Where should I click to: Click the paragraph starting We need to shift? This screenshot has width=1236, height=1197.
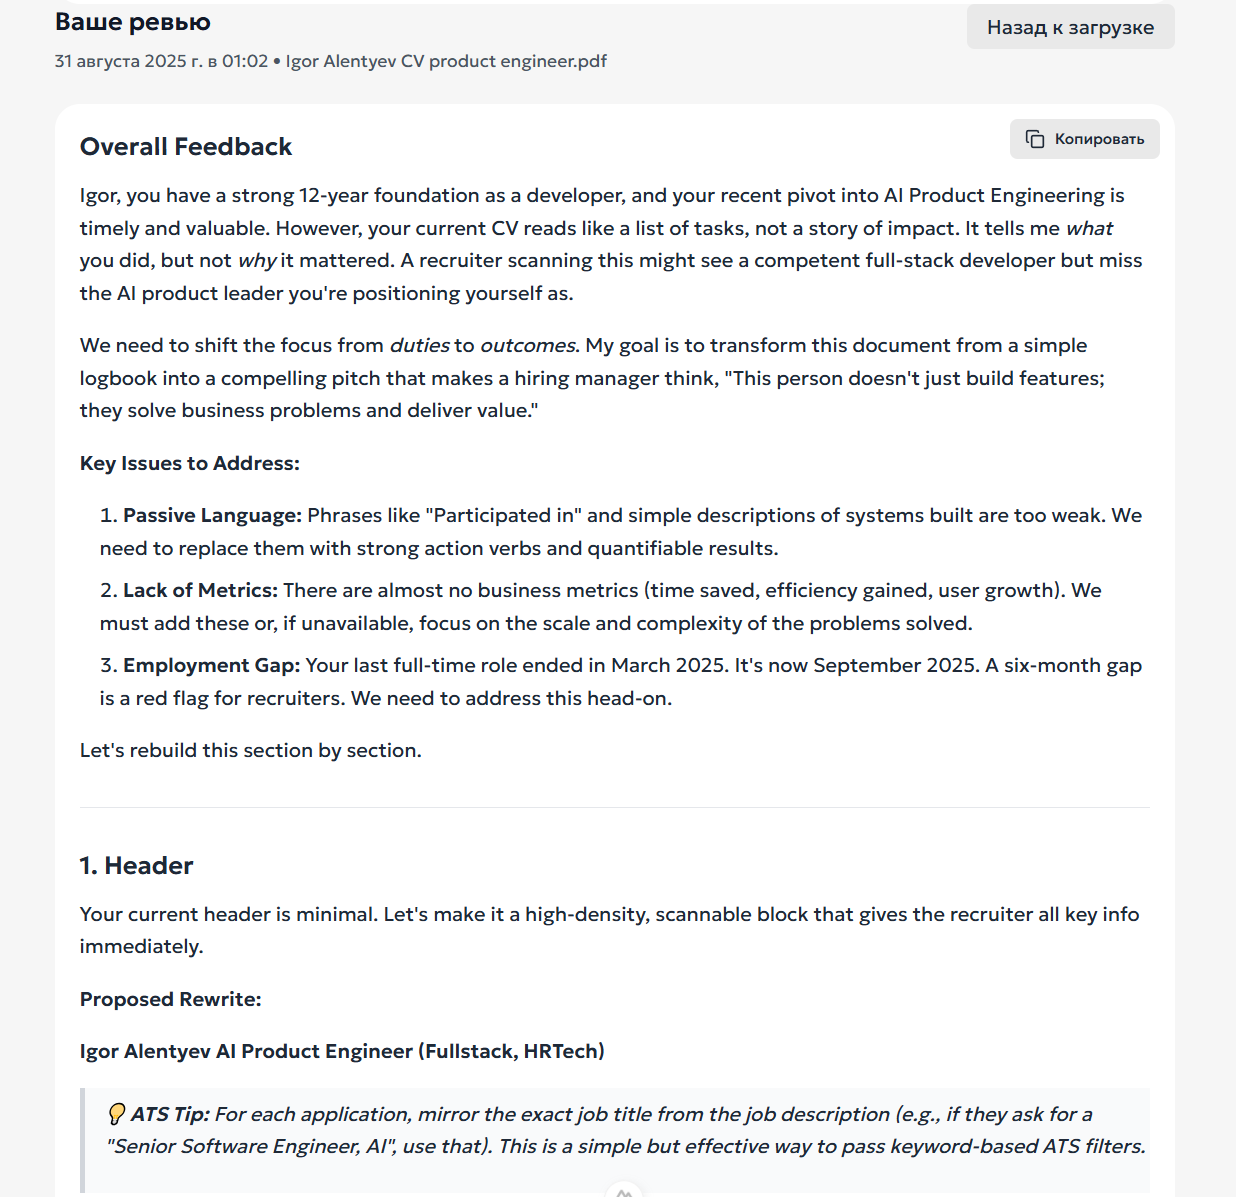click(592, 378)
